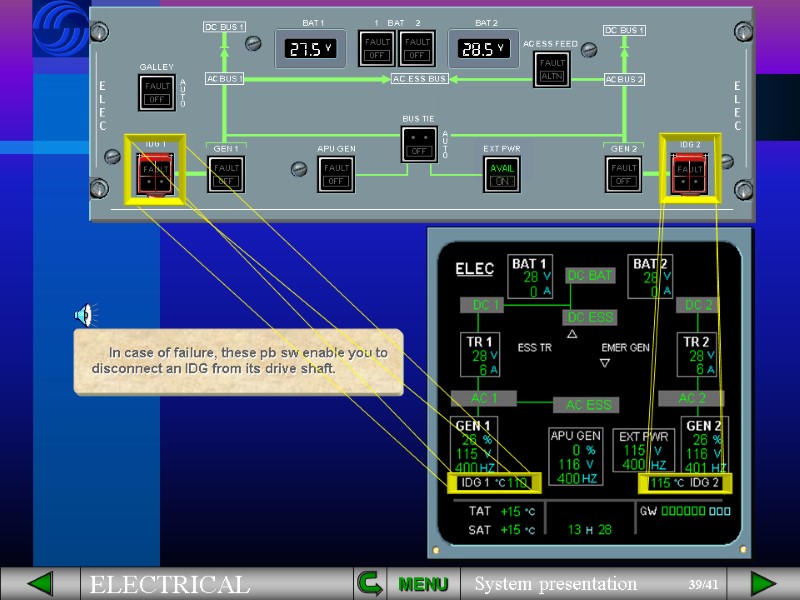This screenshot has width=800, height=600.
Task: Click the BAT 2 pushbutton switch
Action: [x=417, y=48]
